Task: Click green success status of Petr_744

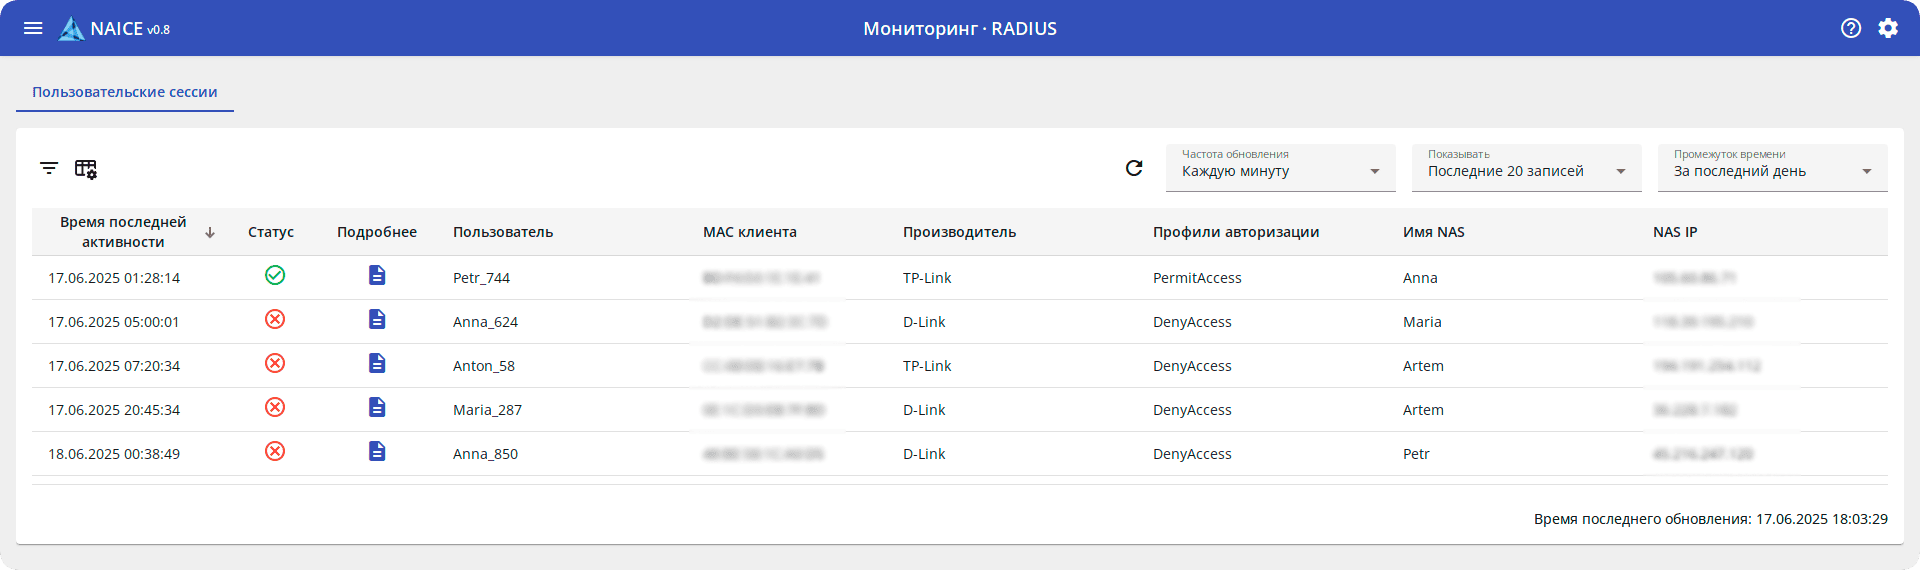Action: [275, 275]
